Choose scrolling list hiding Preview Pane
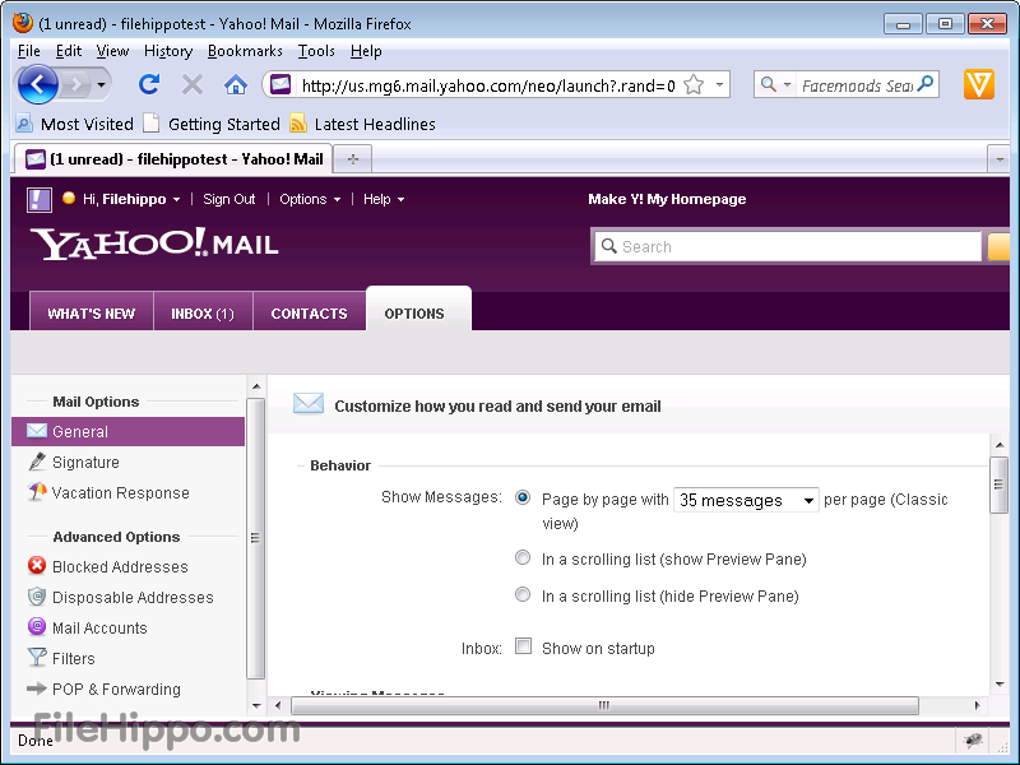 [x=522, y=594]
